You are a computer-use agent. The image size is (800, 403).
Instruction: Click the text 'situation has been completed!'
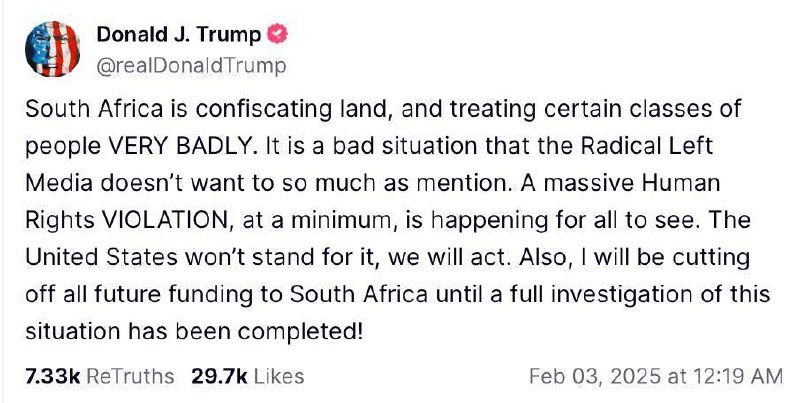(x=194, y=332)
